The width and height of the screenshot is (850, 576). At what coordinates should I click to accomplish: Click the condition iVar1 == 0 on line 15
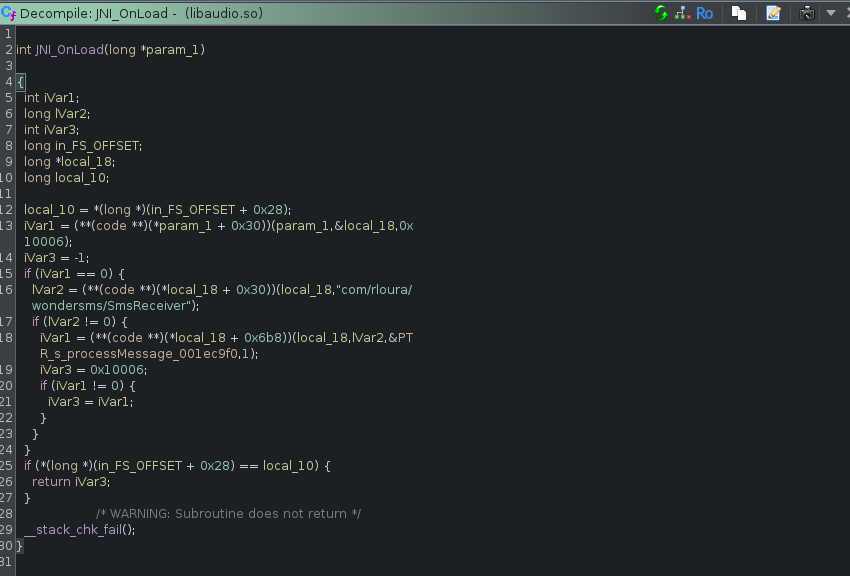(73, 274)
